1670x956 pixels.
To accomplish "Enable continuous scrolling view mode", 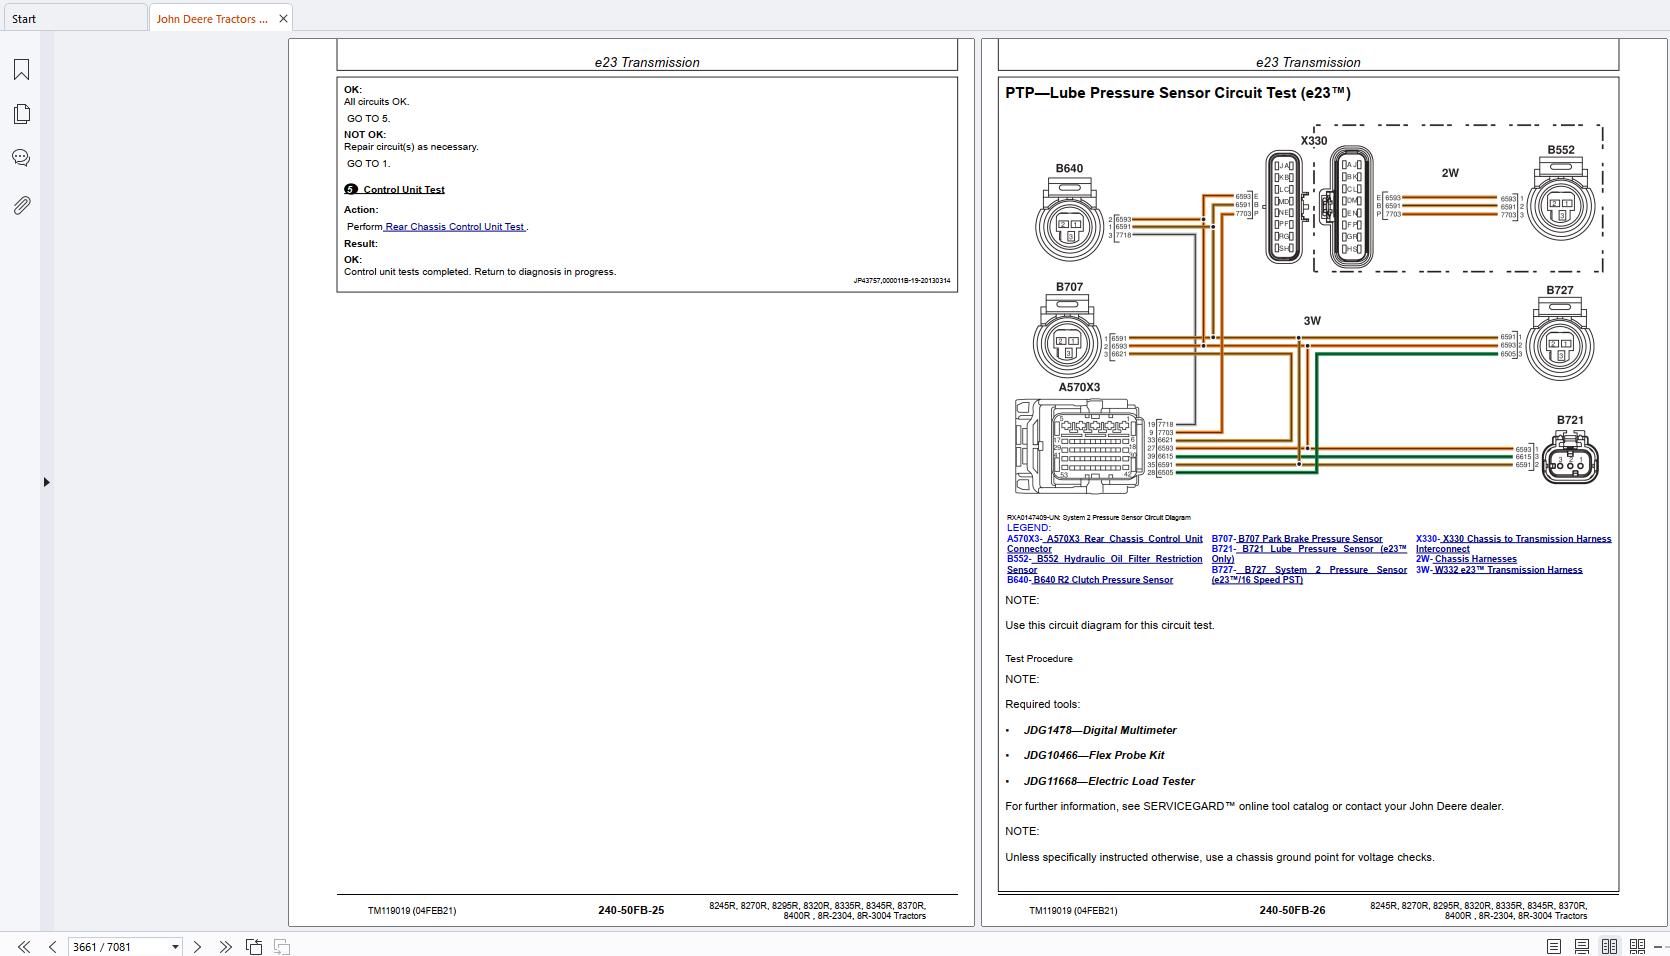I will point(1581,946).
